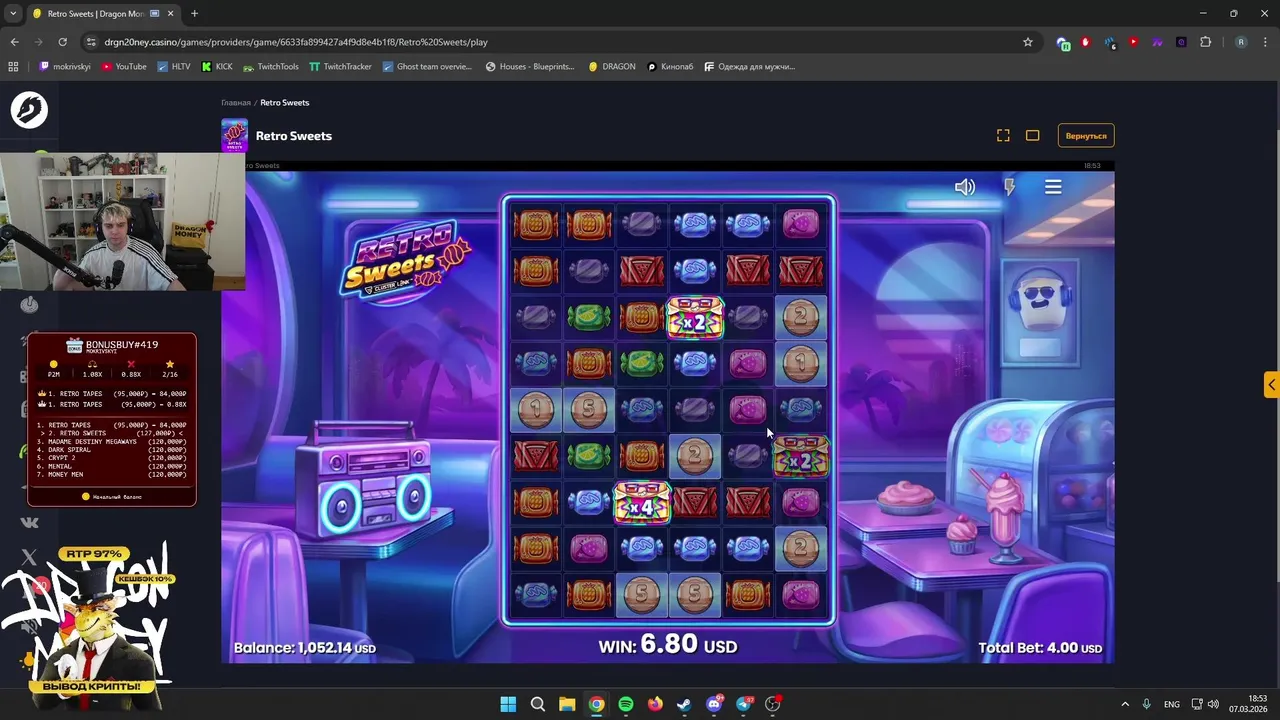Open the apps grid in bookmarks bar

point(13,66)
